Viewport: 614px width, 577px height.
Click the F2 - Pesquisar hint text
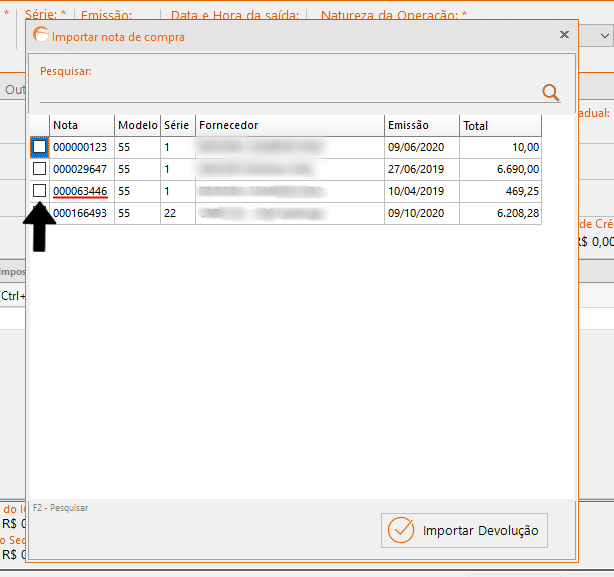(x=61, y=508)
